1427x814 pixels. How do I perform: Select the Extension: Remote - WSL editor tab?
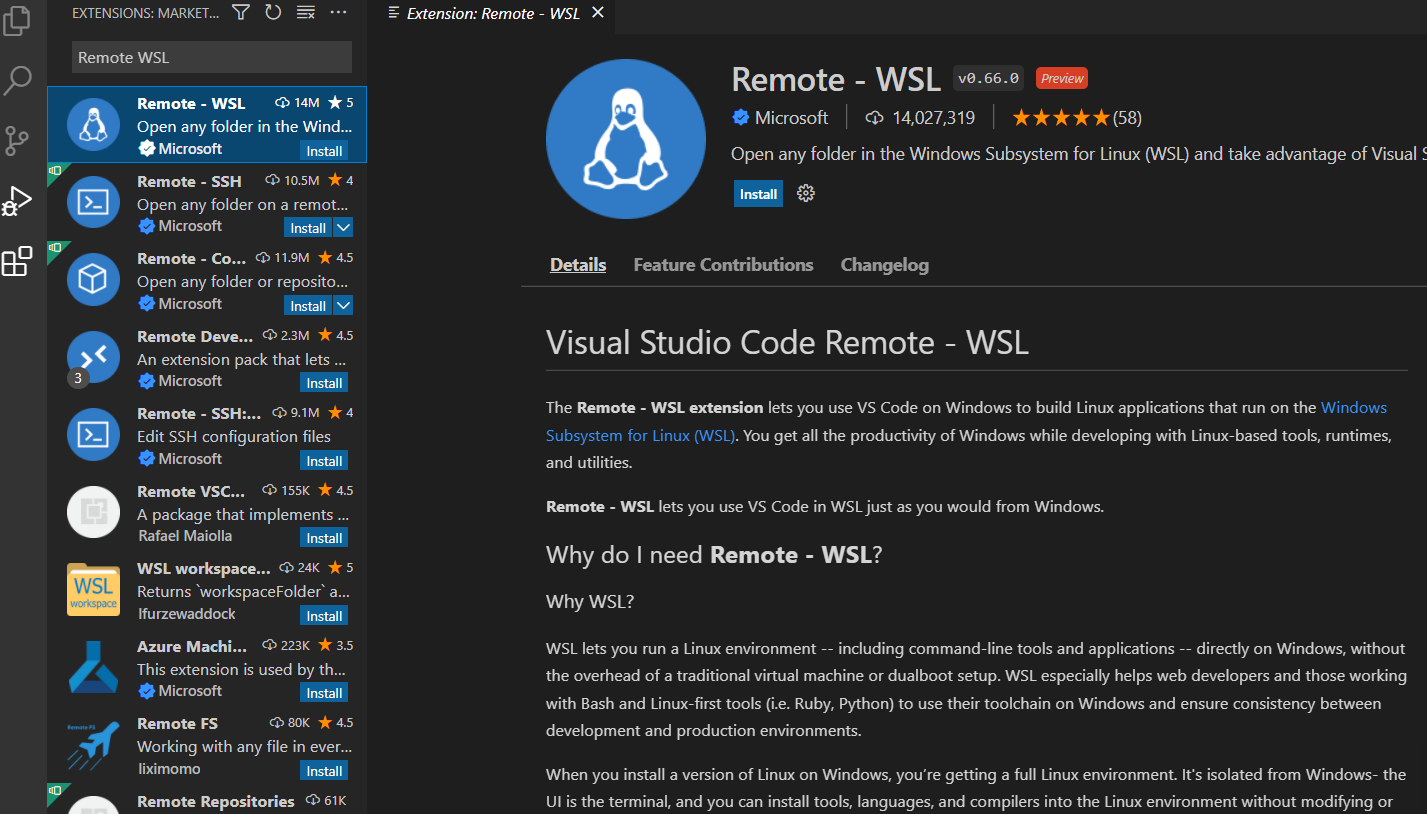(x=494, y=13)
